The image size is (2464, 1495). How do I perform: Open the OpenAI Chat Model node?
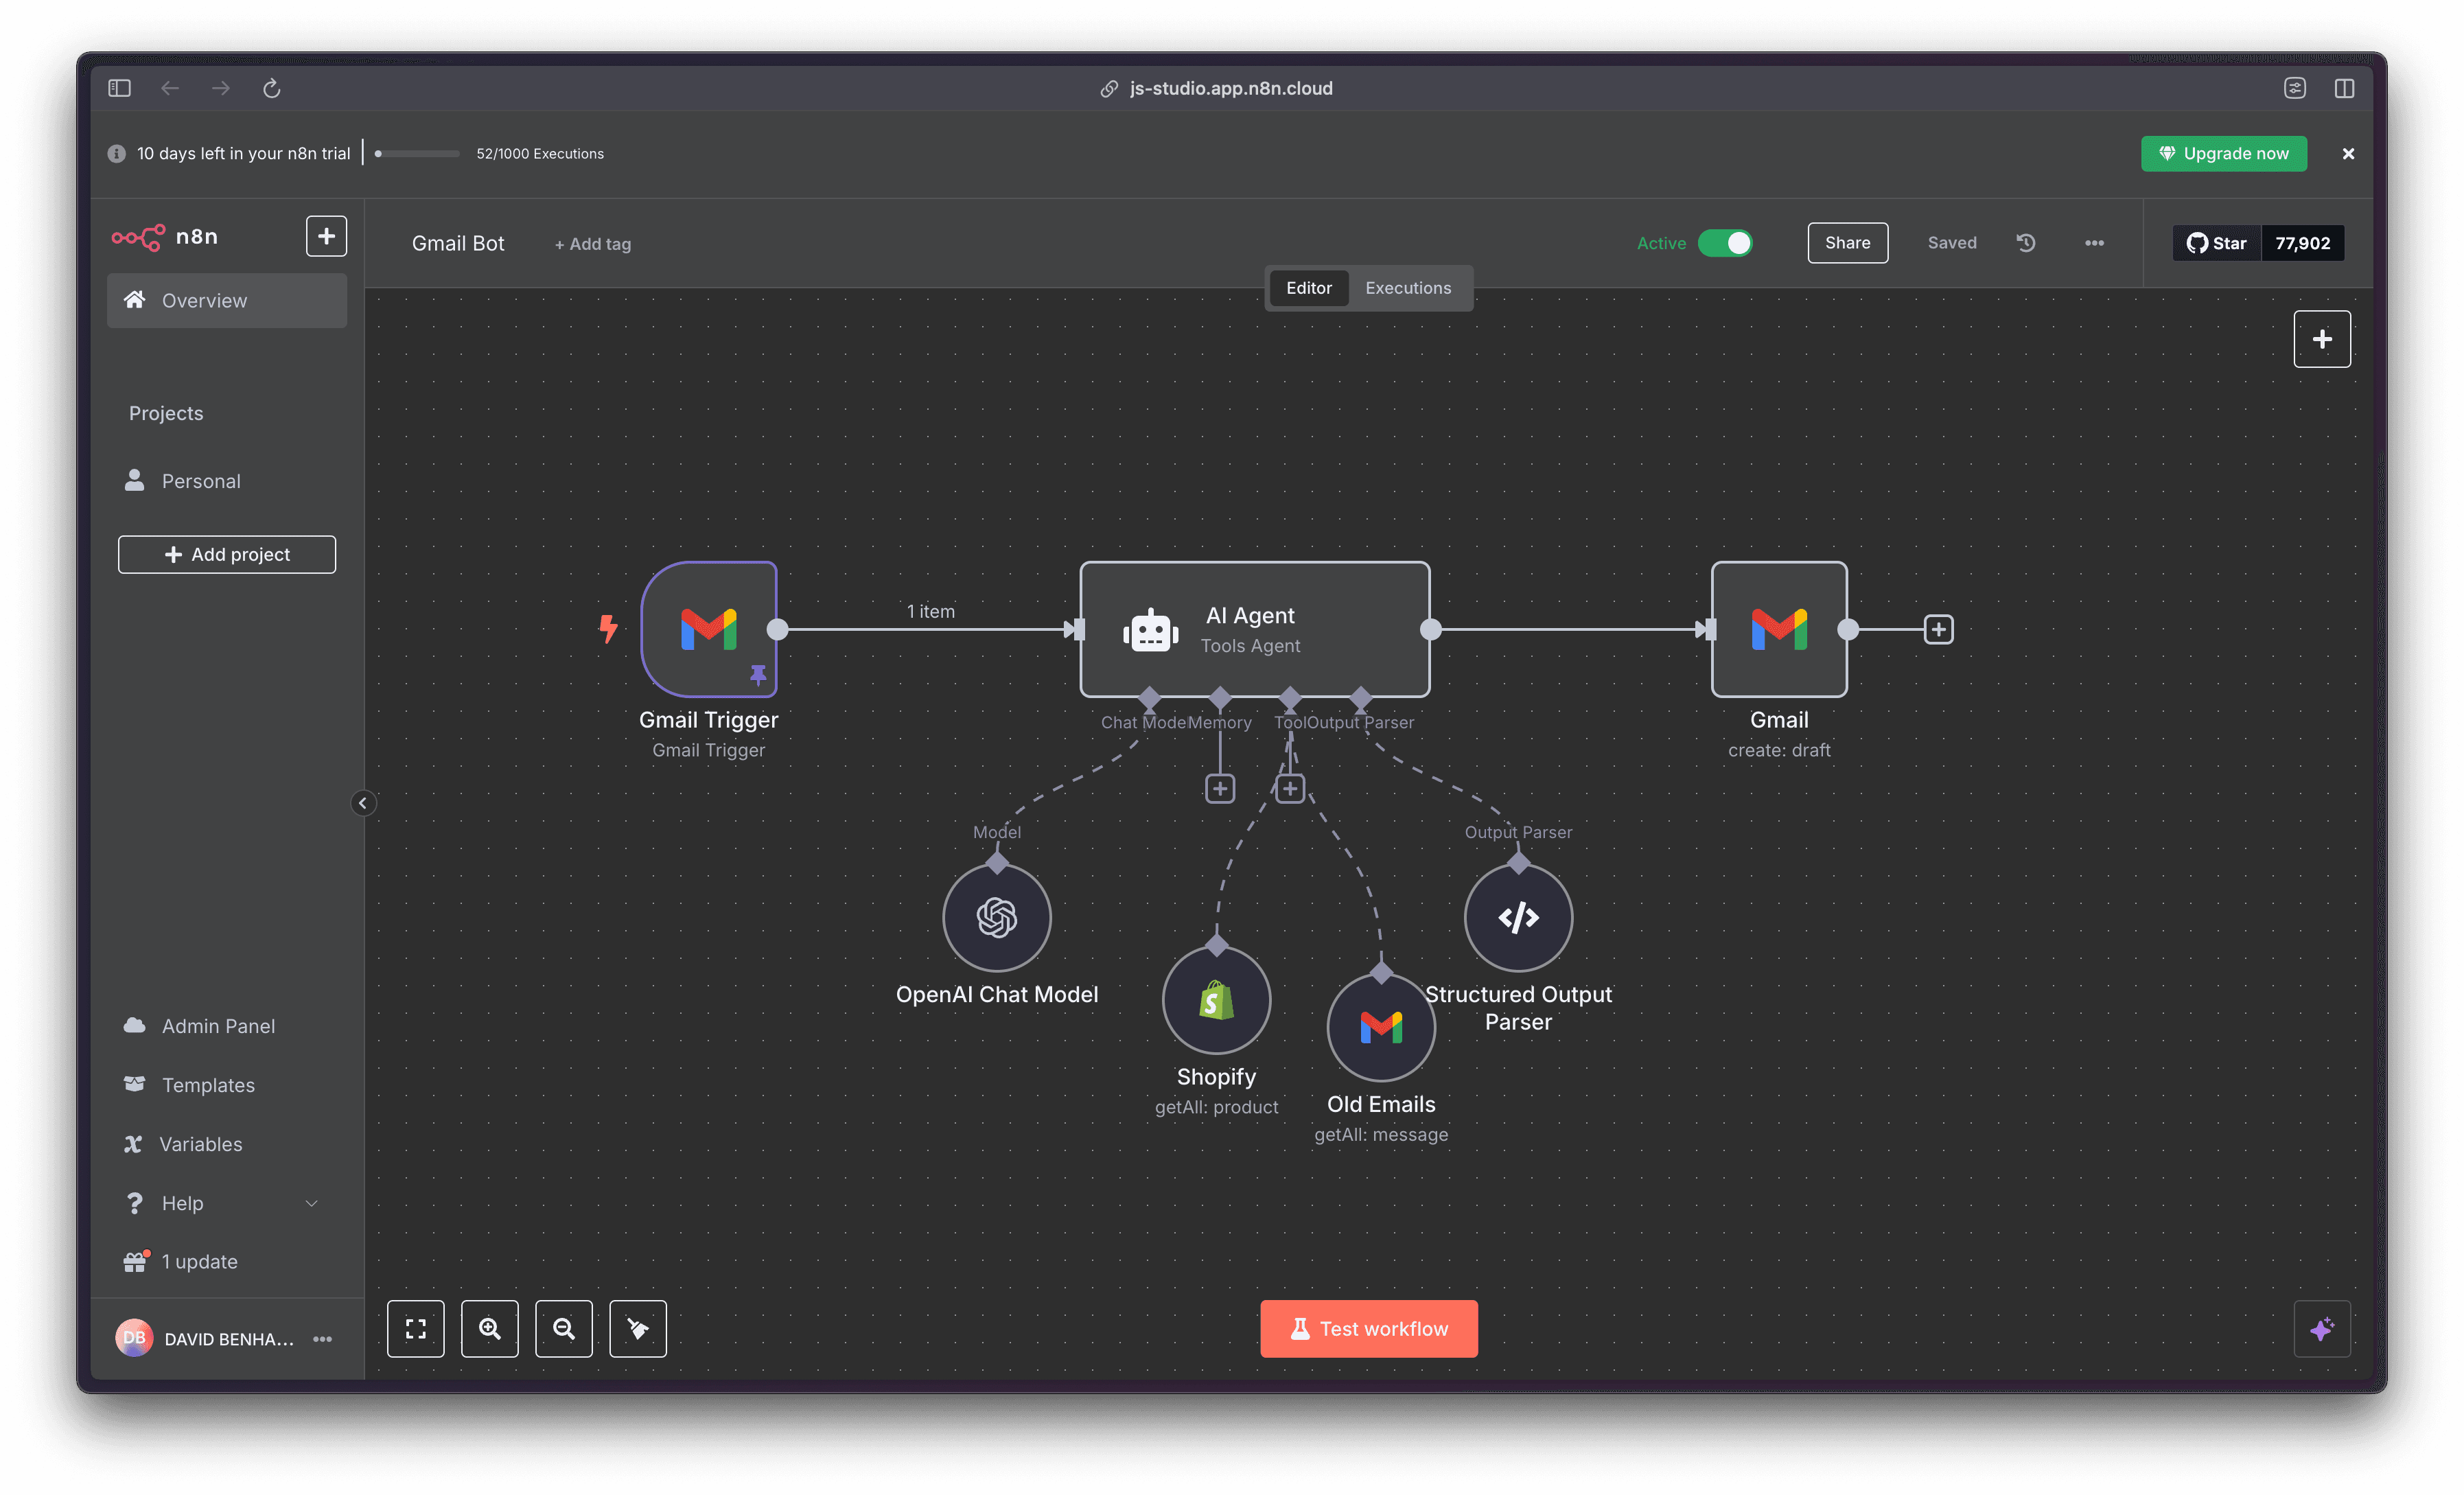point(997,917)
